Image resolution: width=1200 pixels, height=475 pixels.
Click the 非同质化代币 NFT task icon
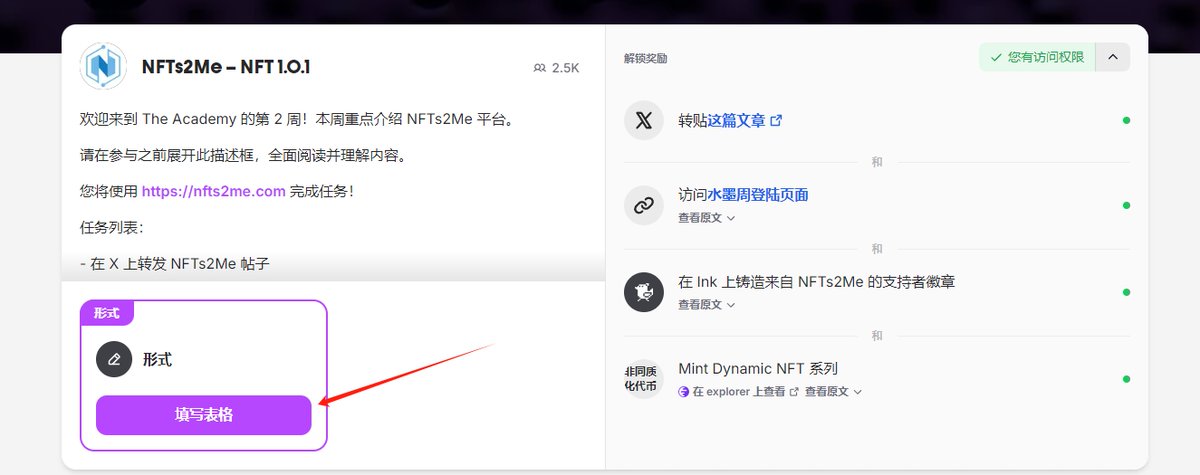644,379
